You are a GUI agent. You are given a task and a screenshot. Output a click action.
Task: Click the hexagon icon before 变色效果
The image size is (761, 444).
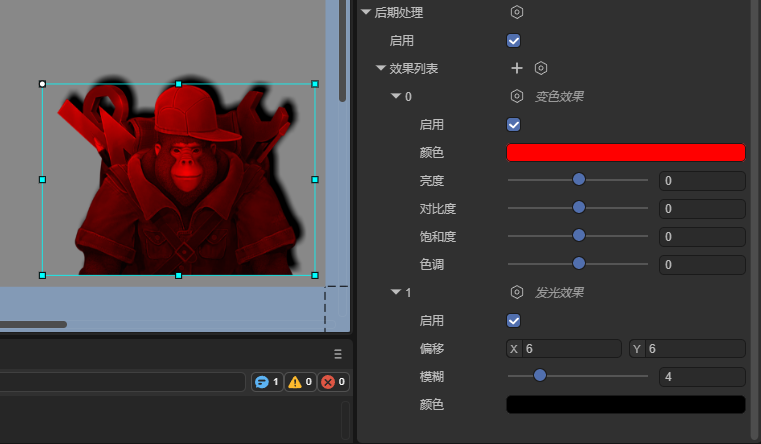click(517, 97)
